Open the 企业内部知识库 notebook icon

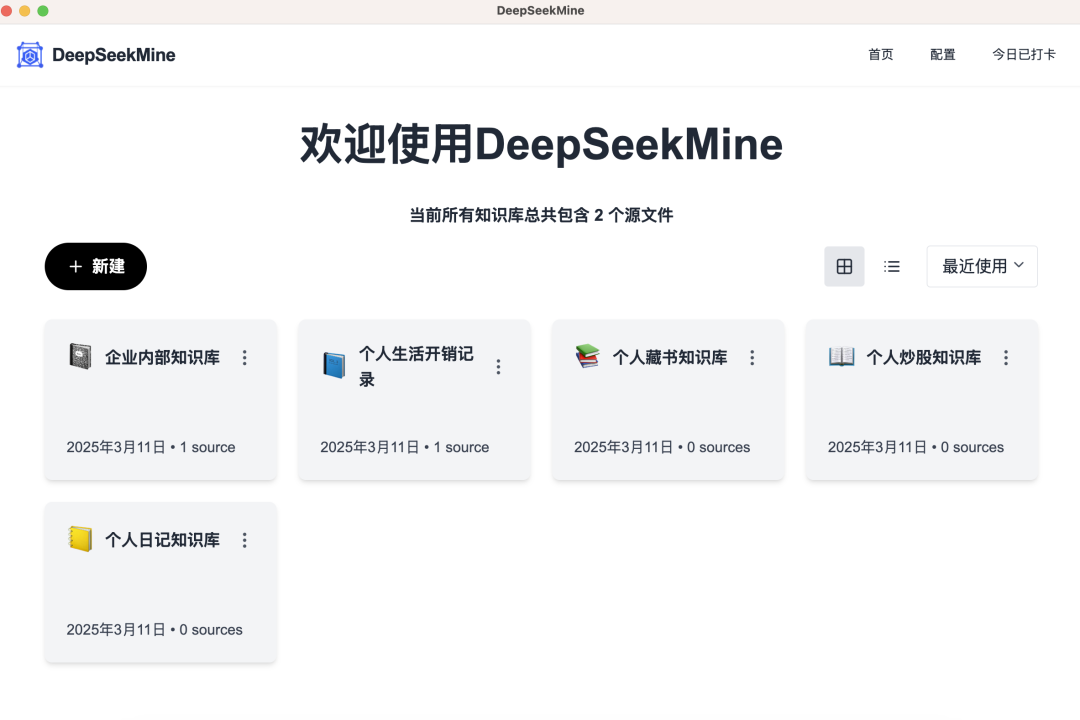click(81, 356)
